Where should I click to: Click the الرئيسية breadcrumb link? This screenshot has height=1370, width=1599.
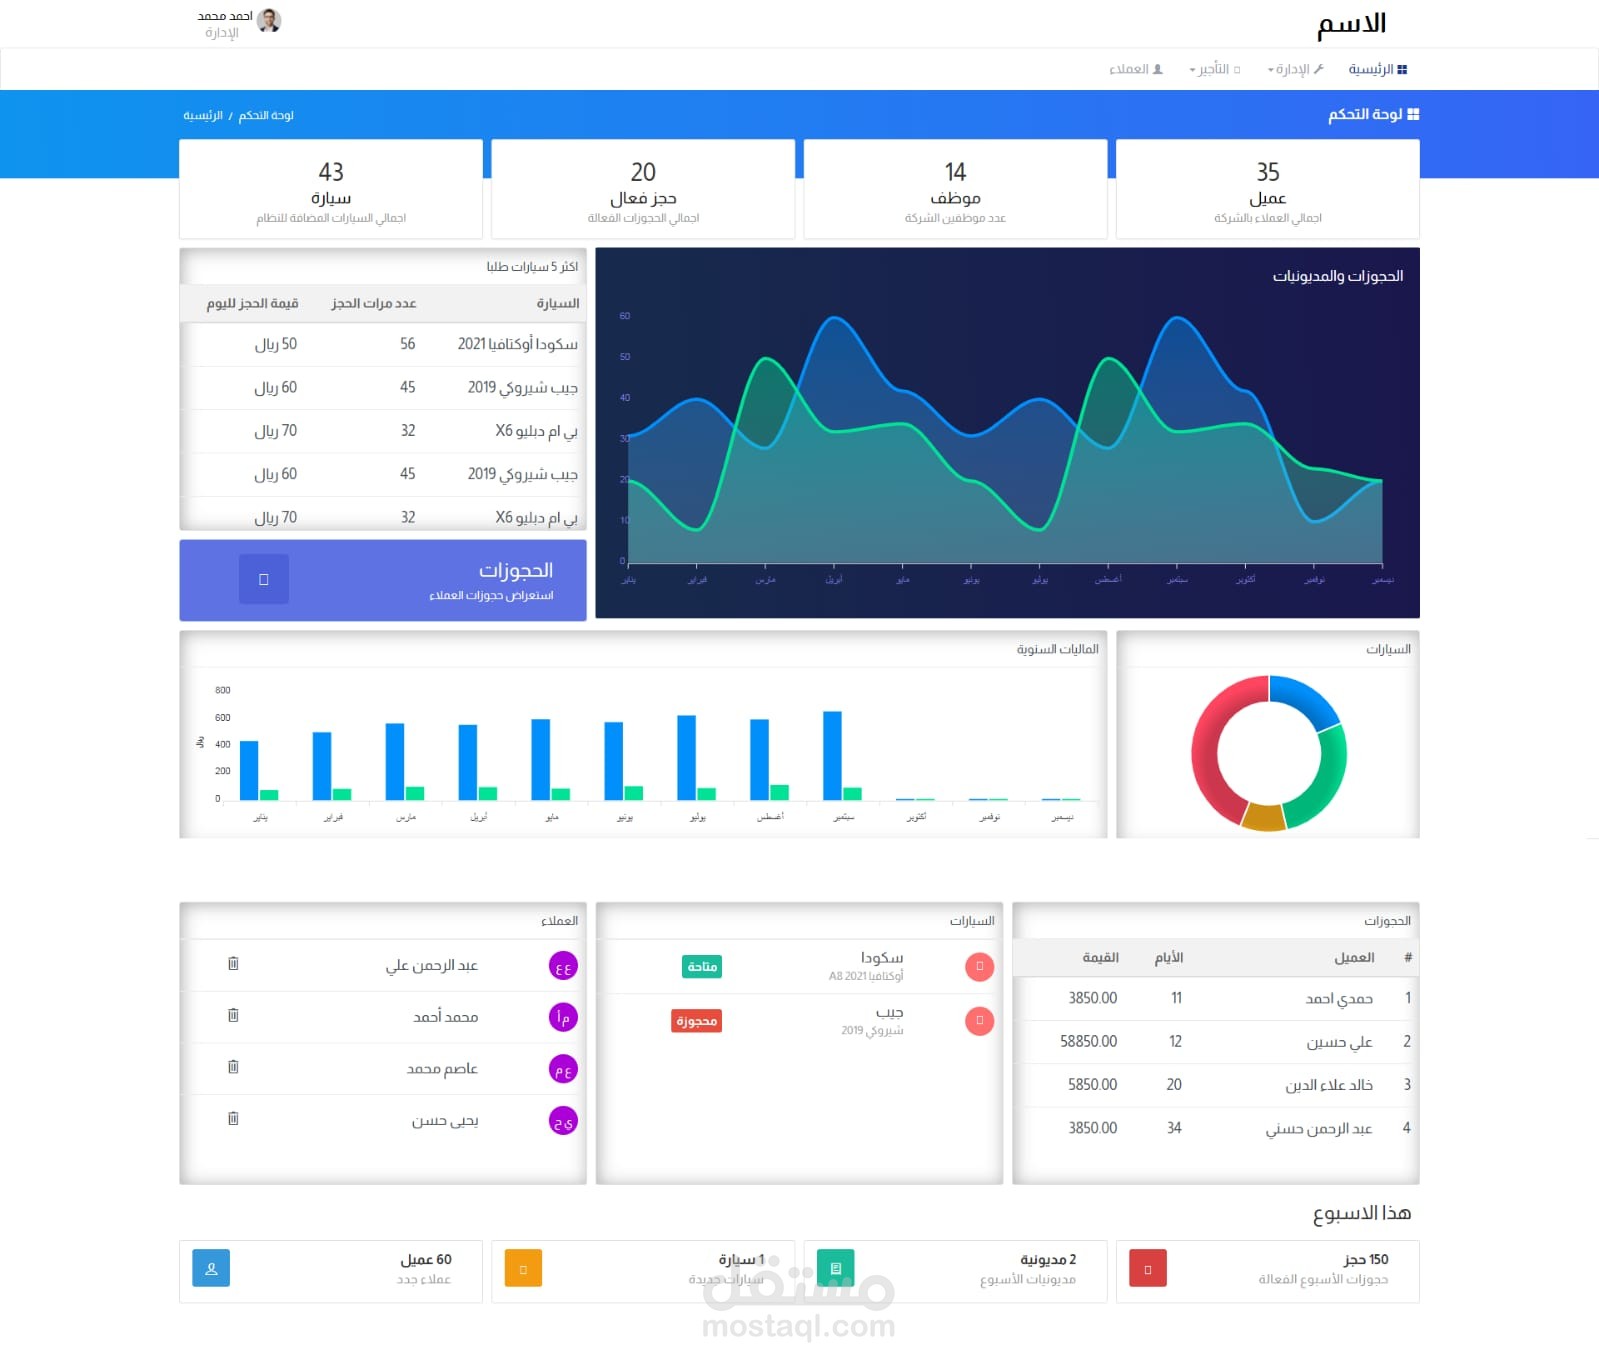[203, 116]
